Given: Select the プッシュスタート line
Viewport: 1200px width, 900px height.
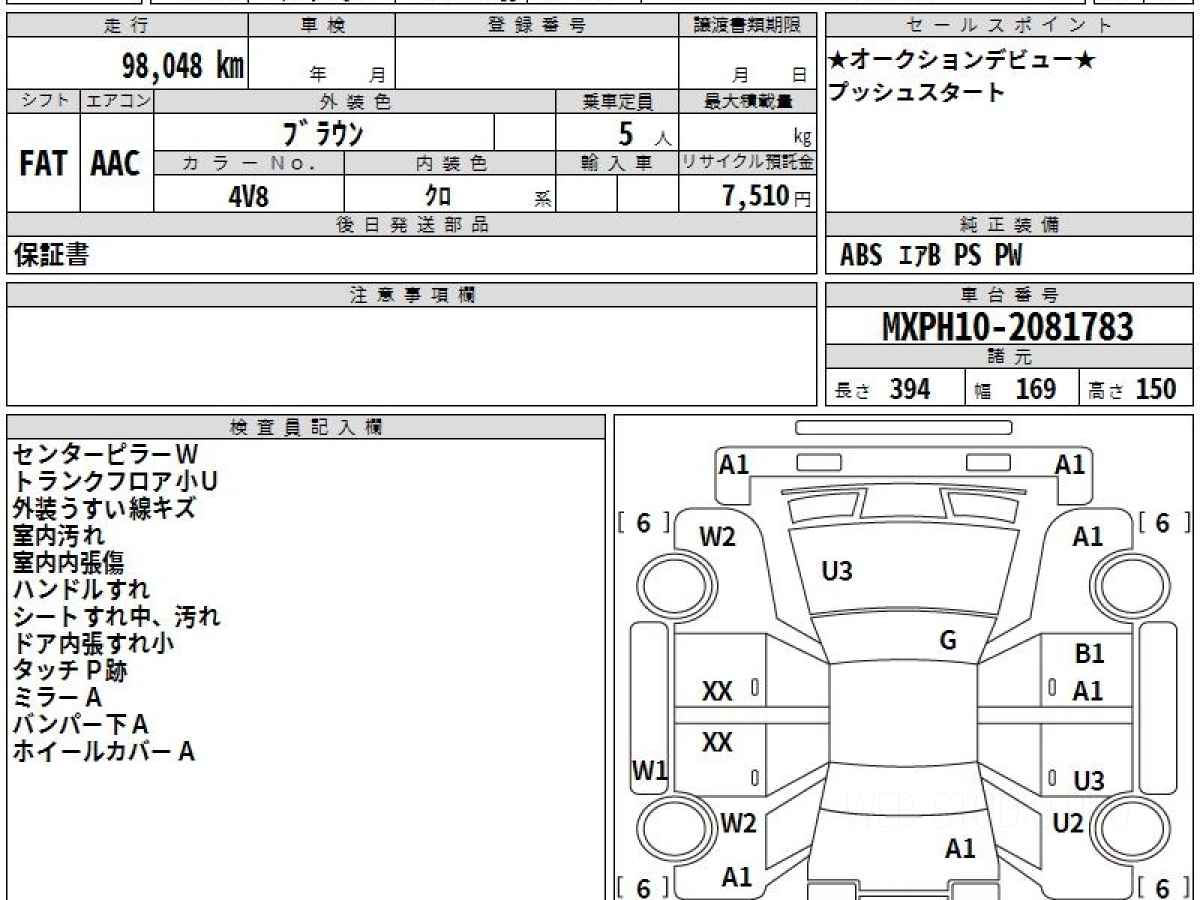Looking at the screenshot, I should point(917,92).
